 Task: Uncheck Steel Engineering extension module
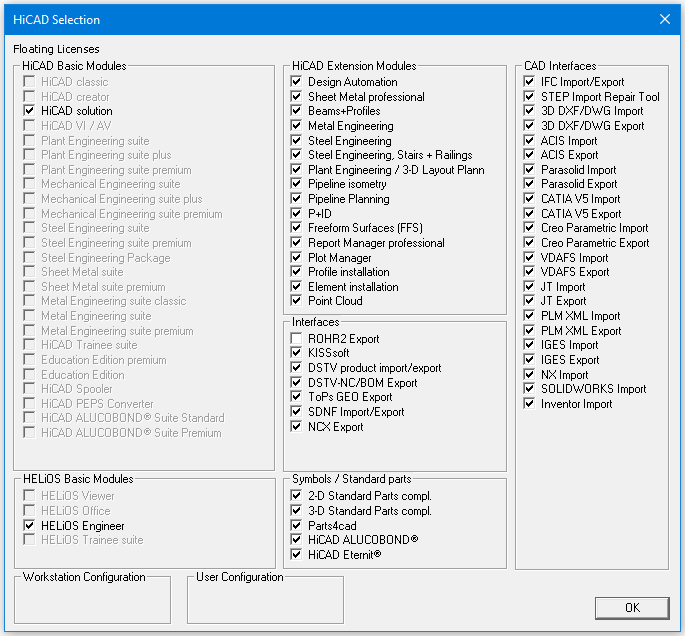click(296, 141)
